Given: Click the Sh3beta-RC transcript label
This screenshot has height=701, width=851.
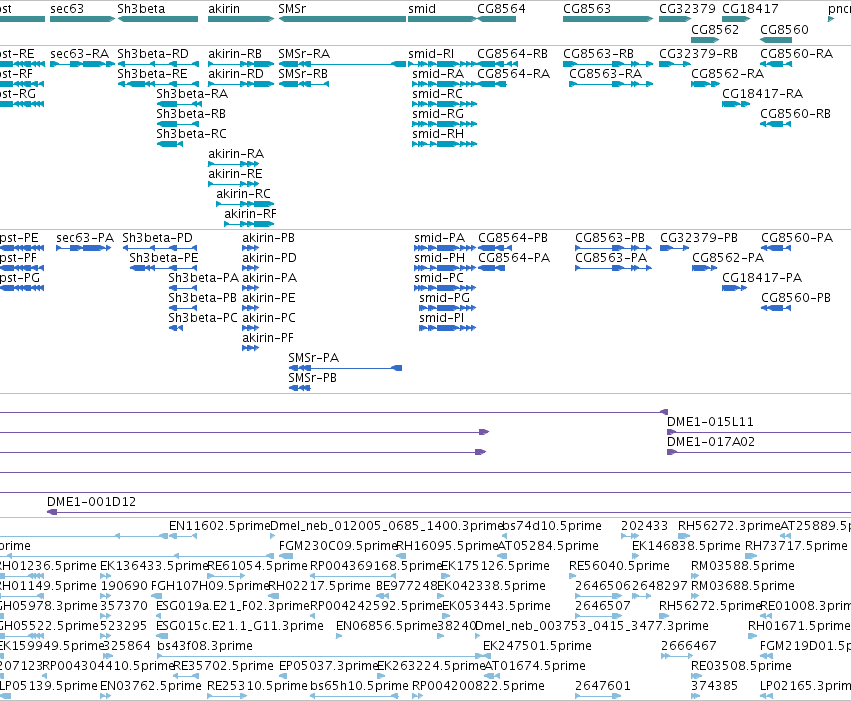Looking at the screenshot, I should click(x=192, y=134).
